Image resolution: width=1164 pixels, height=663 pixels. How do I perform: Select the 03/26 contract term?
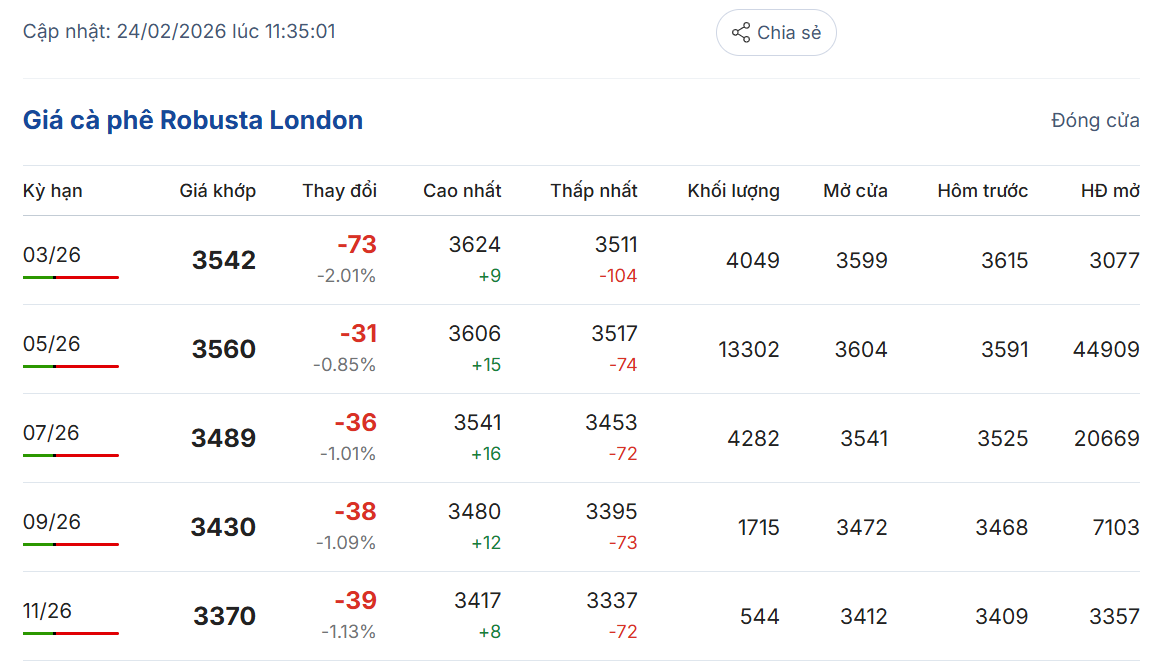[x=52, y=255]
